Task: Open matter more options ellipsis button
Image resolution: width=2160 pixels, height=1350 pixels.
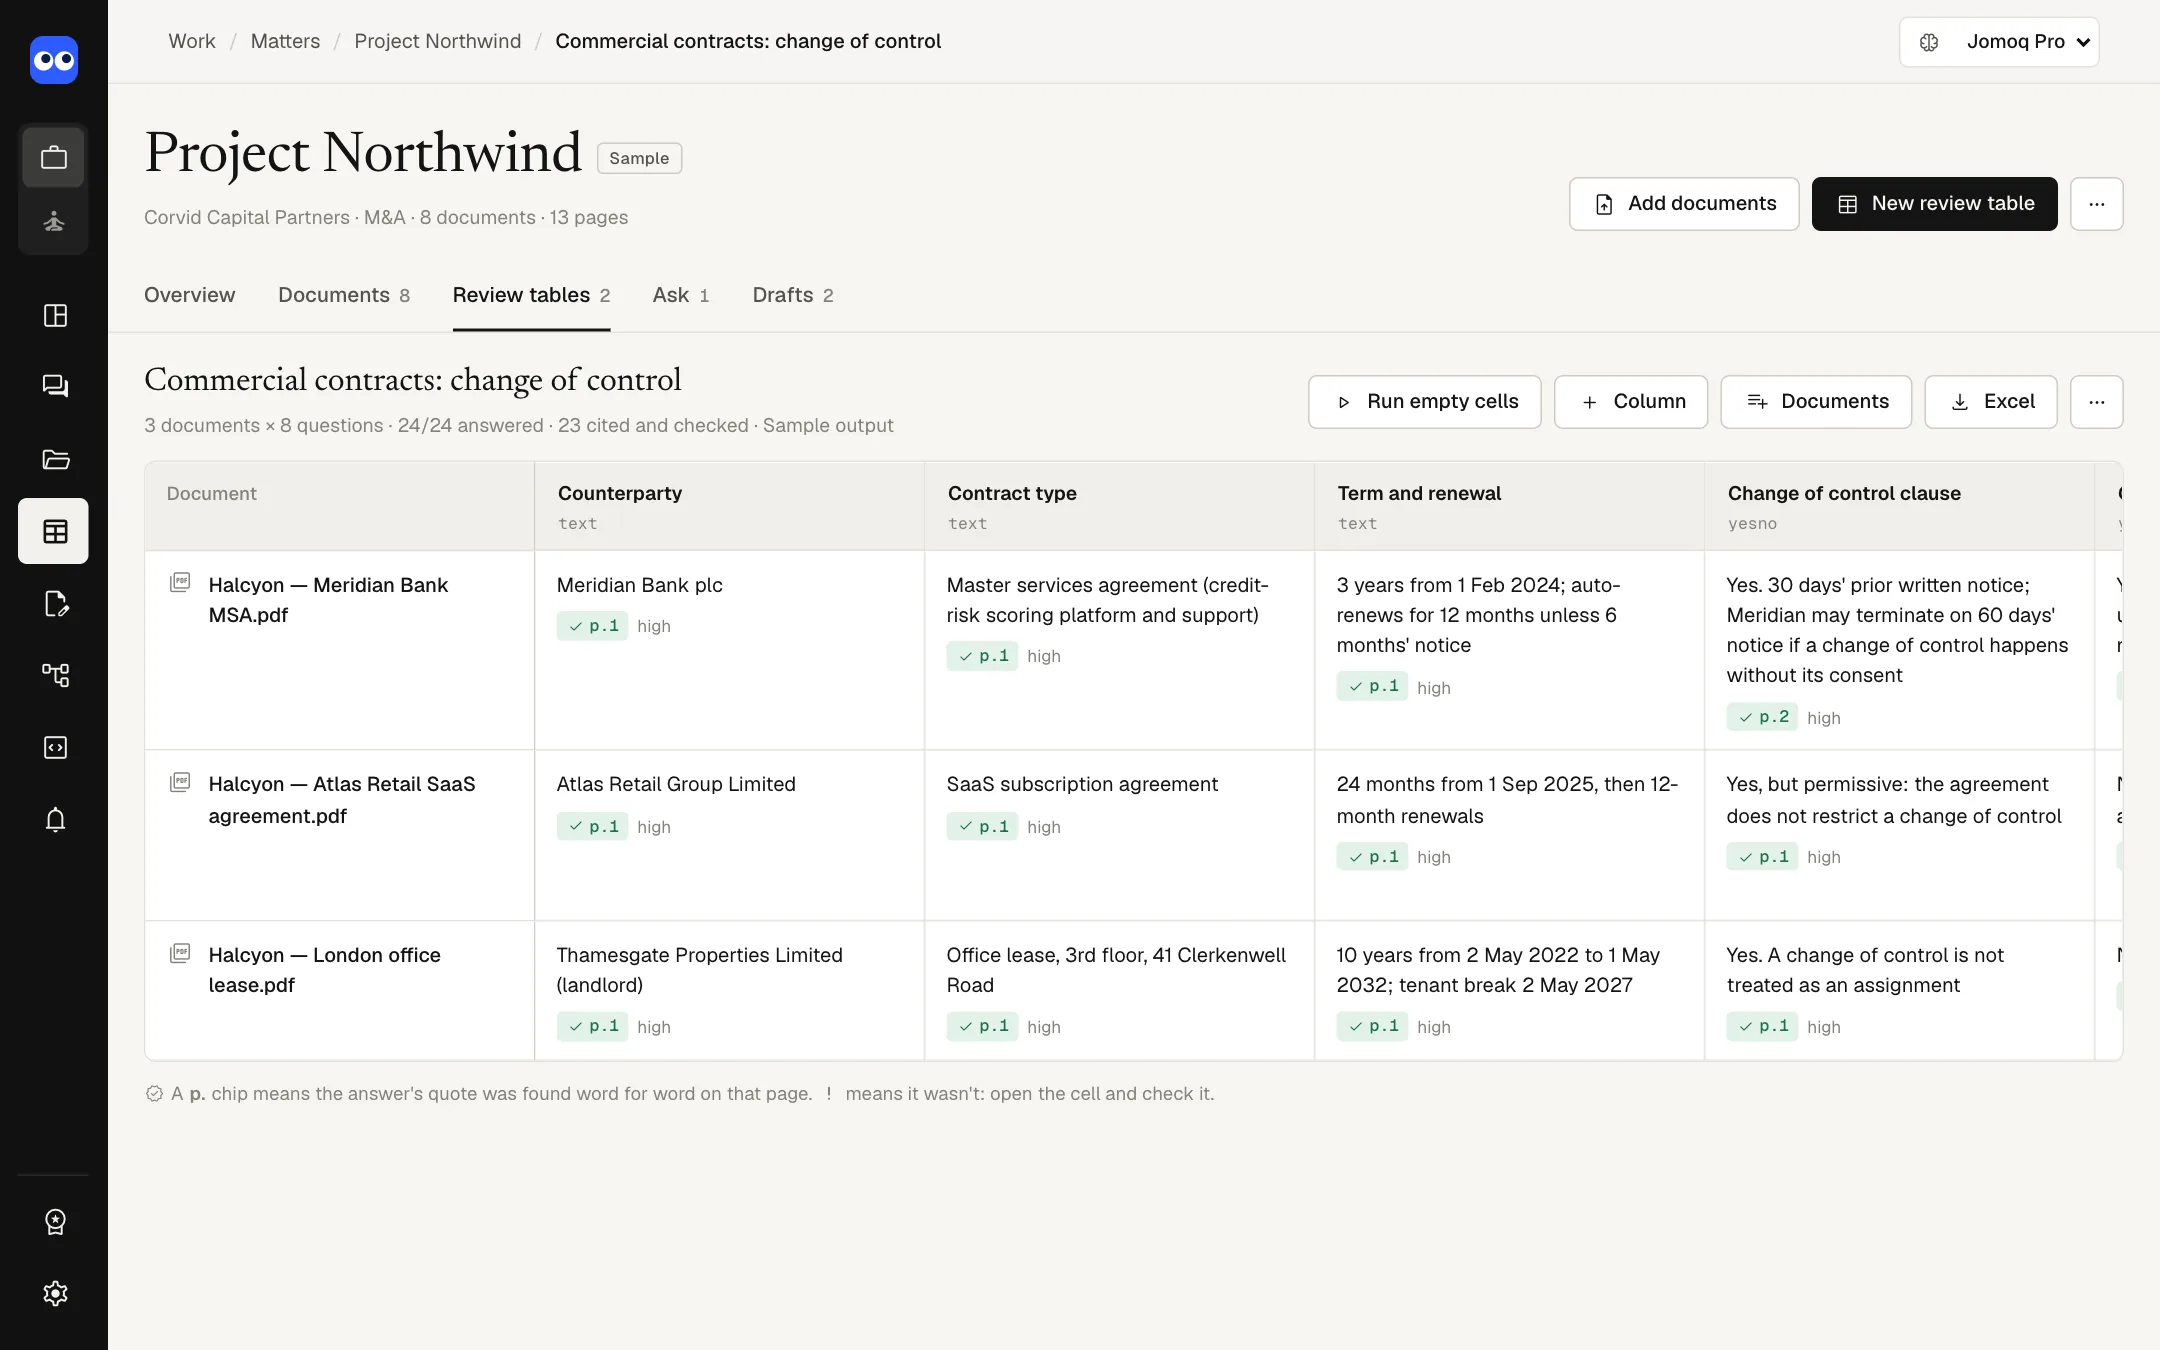Action: coord(2096,204)
